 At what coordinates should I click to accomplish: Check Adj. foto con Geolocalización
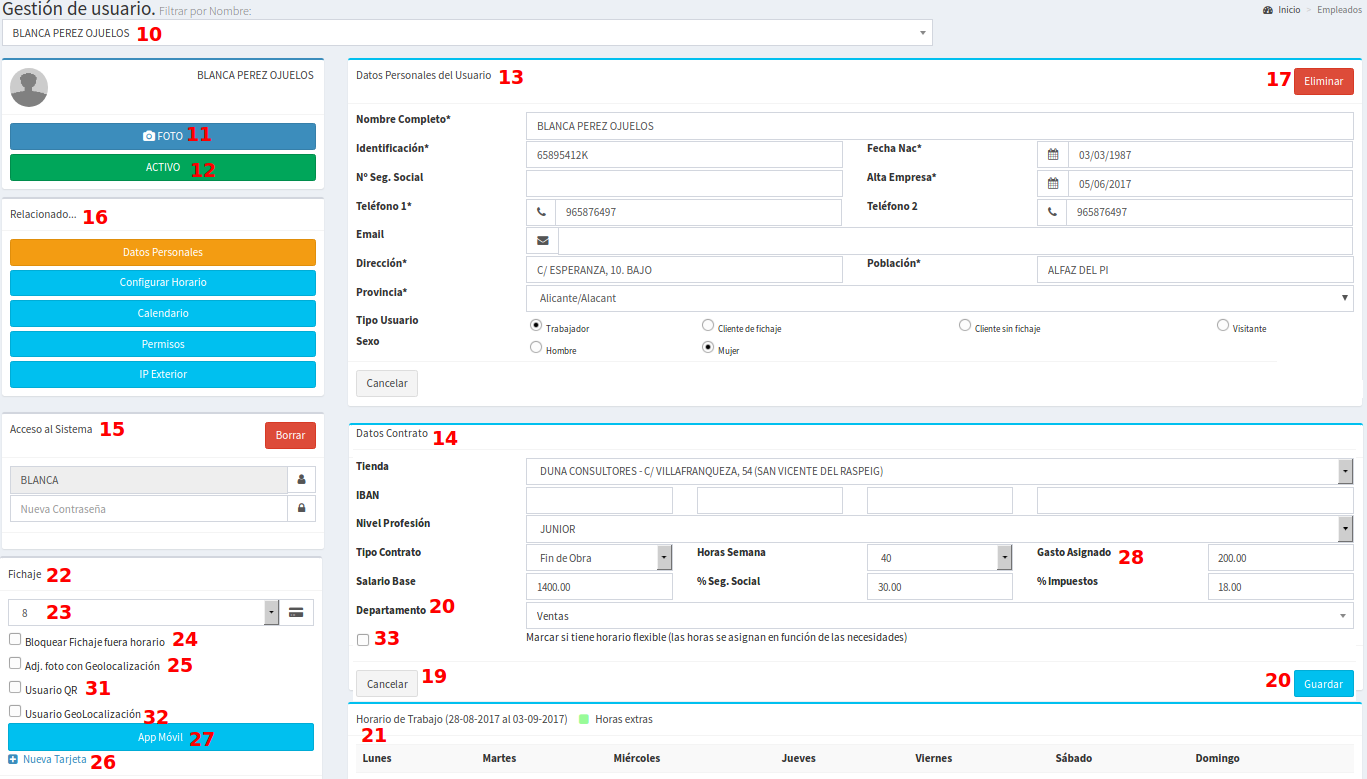click(15, 663)
